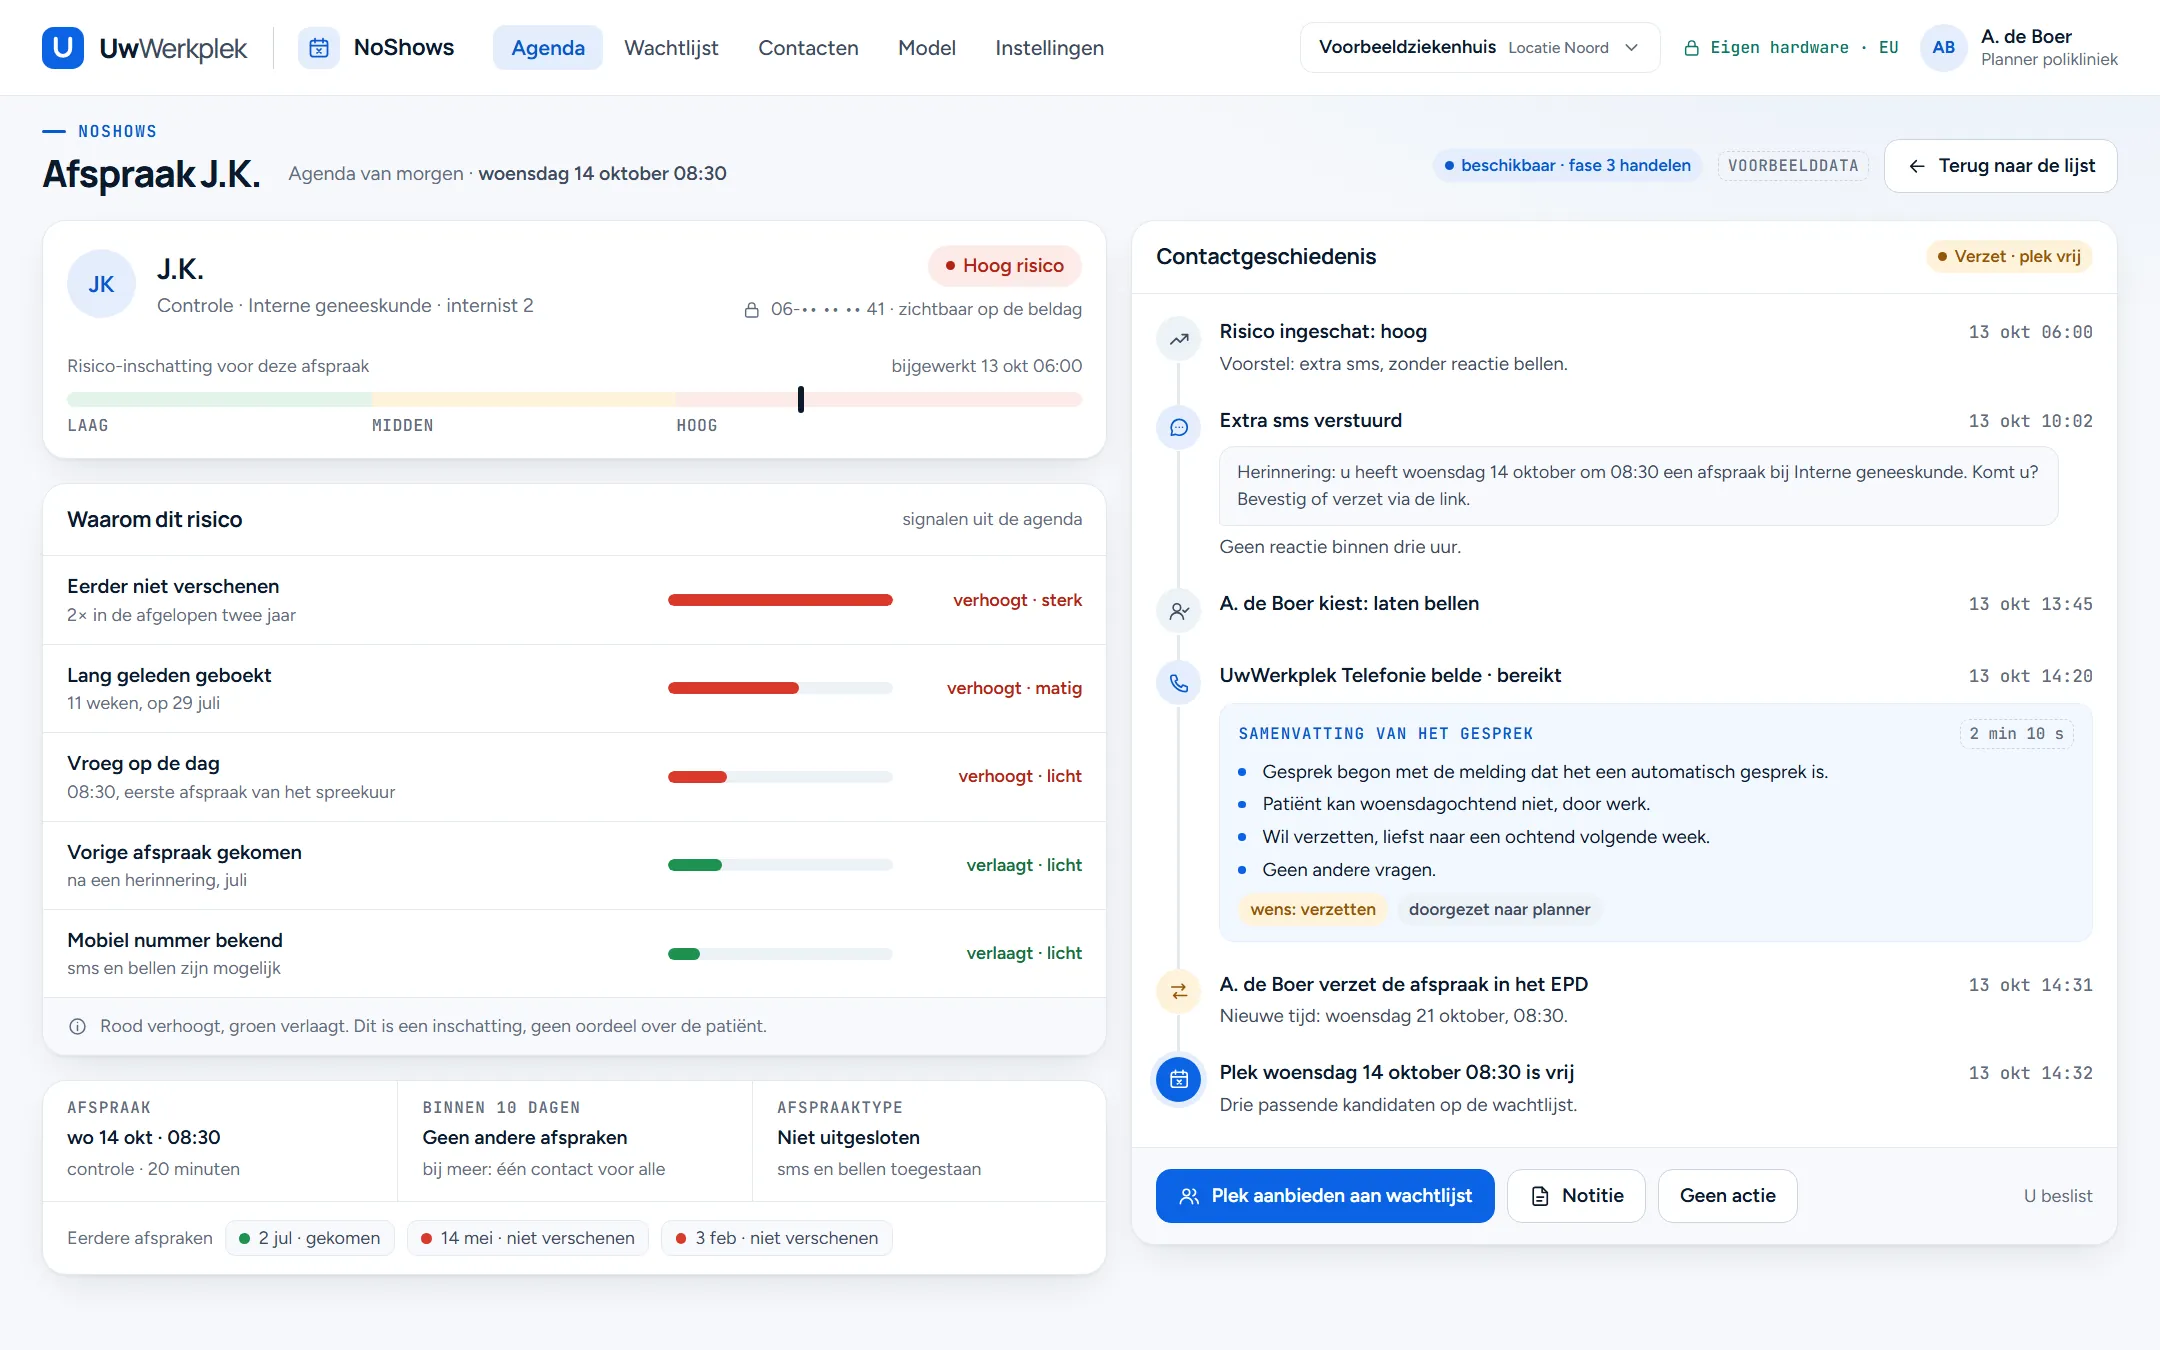Click the person icon for laten bellen
The image size is (2160, 1350).
[1179, 611]
